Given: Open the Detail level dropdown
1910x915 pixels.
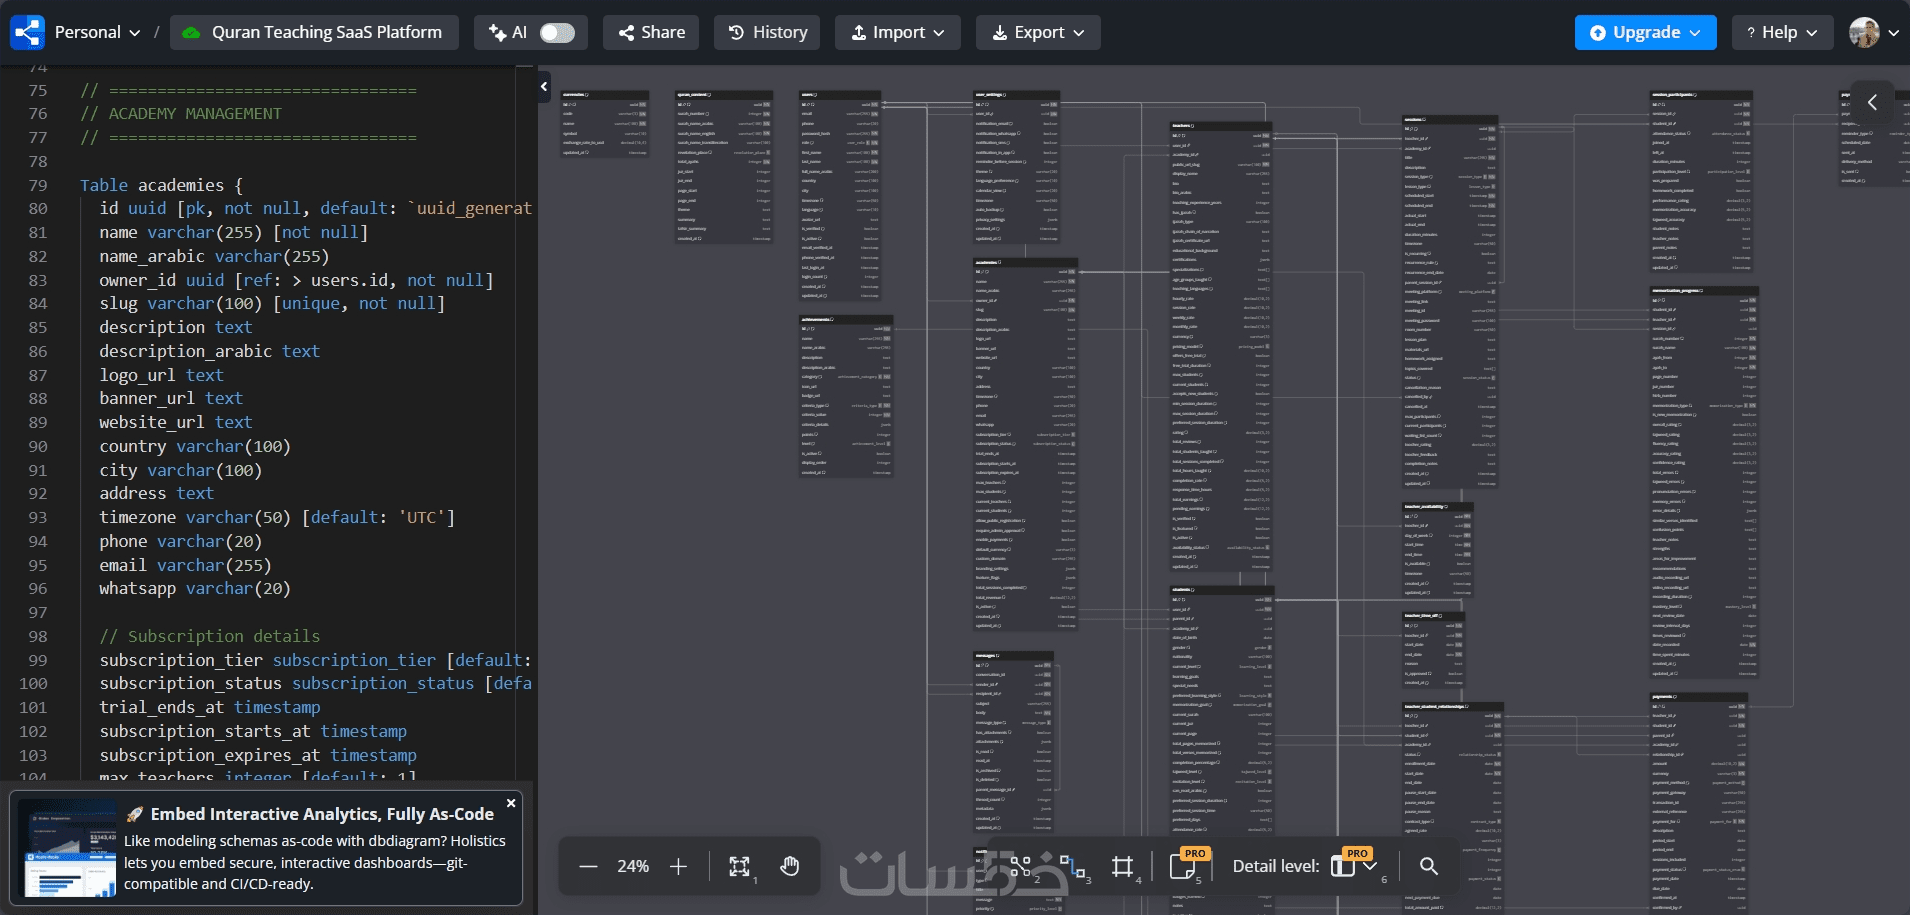Looking at the screenshot, I should (x=1354, y=866).
